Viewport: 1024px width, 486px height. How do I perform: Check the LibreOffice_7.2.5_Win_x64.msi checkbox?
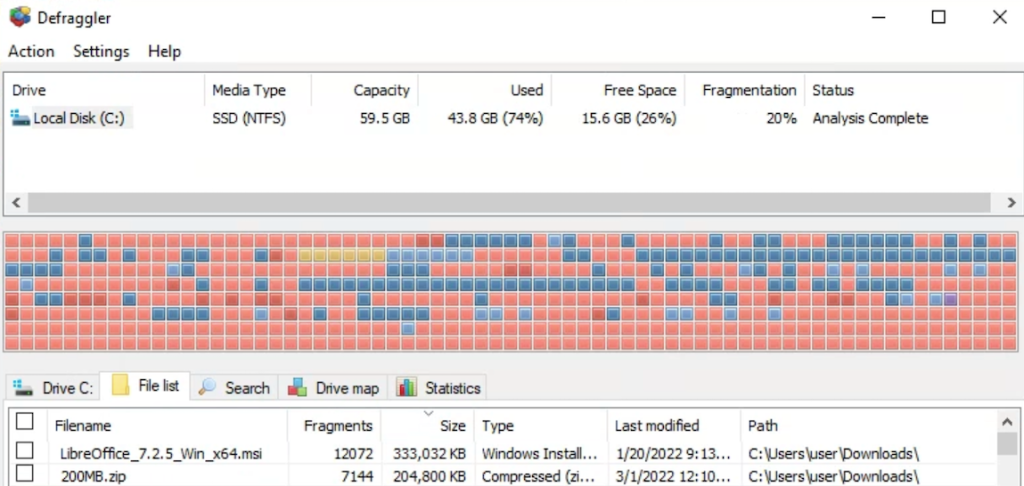click(25, 451)
